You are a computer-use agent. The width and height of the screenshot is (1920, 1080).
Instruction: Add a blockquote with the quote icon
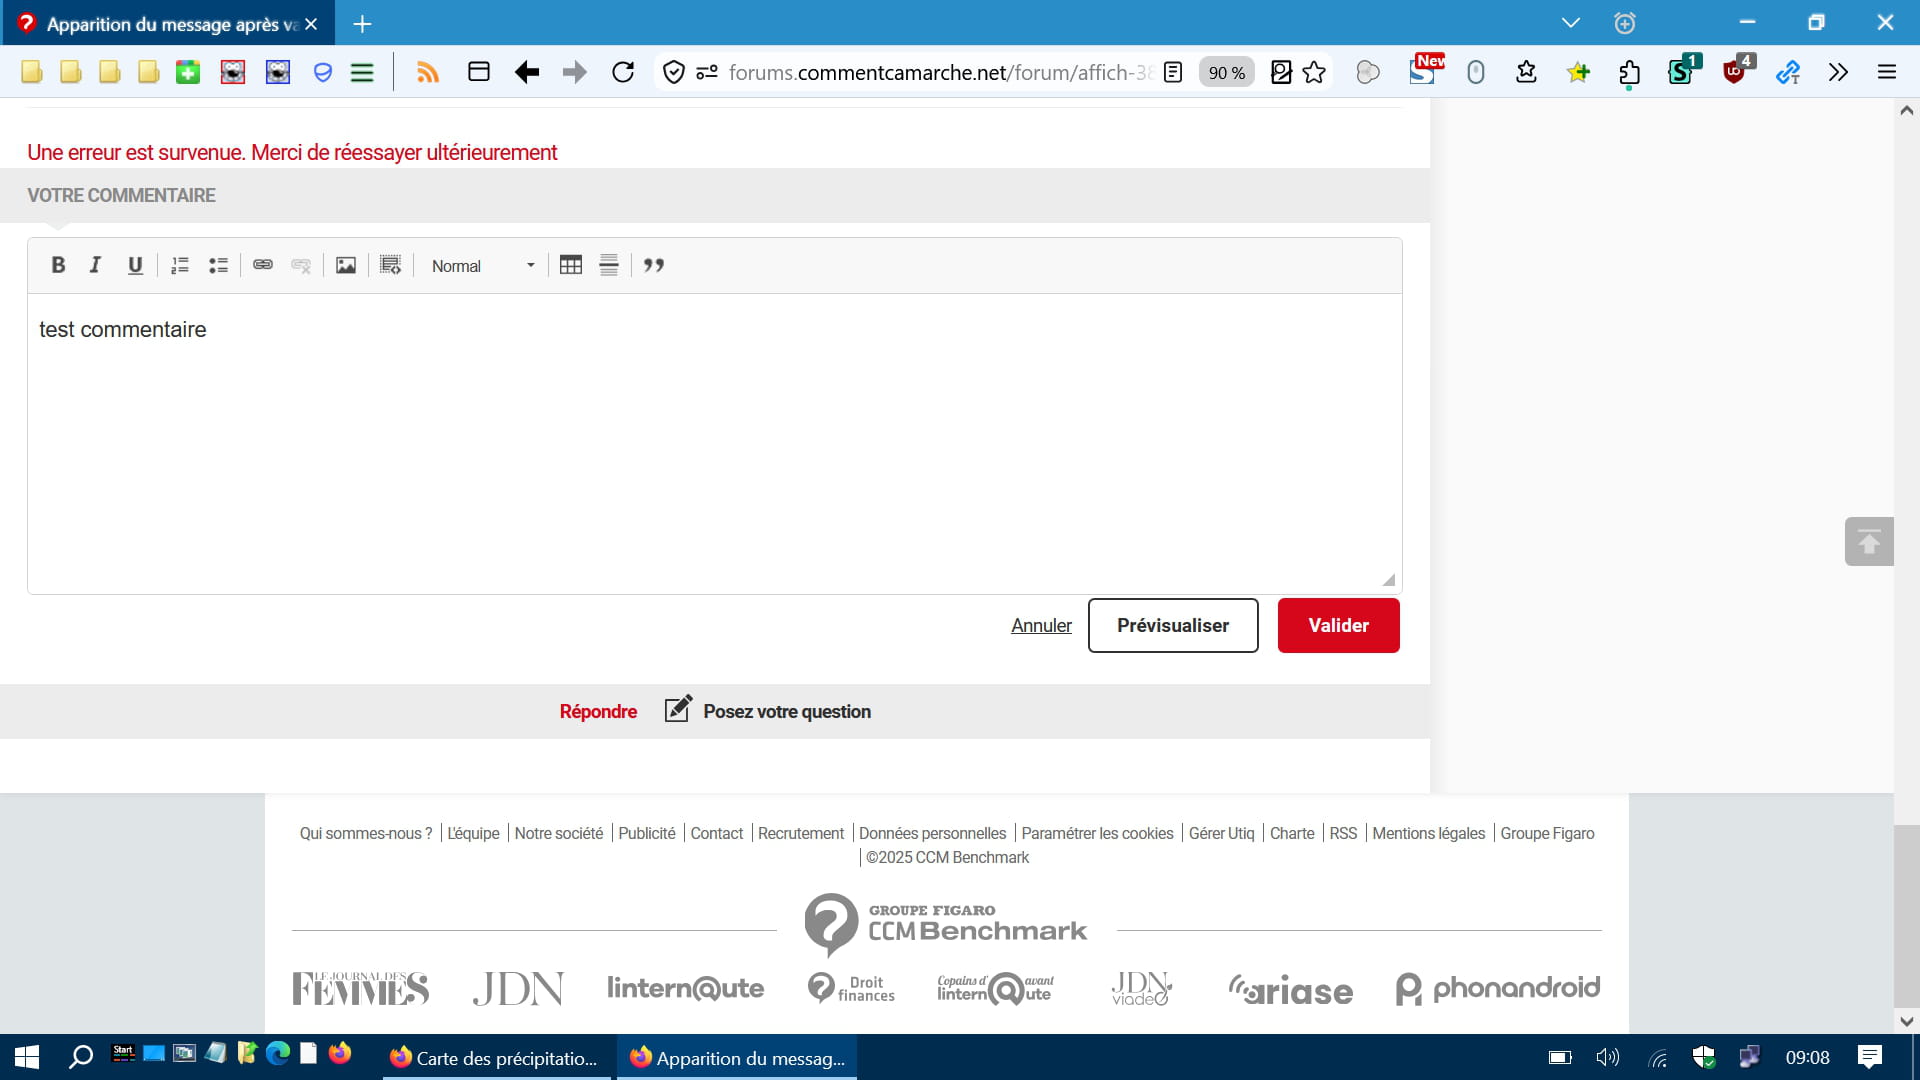coord(654,265)
